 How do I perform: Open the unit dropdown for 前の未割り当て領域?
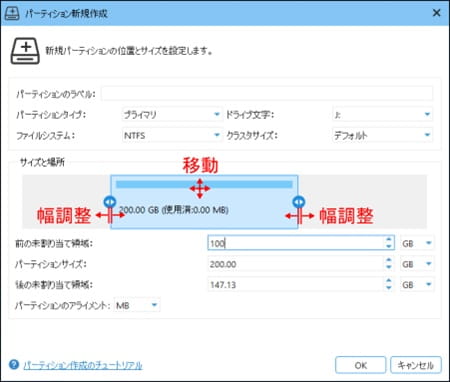tap(417, 243)
